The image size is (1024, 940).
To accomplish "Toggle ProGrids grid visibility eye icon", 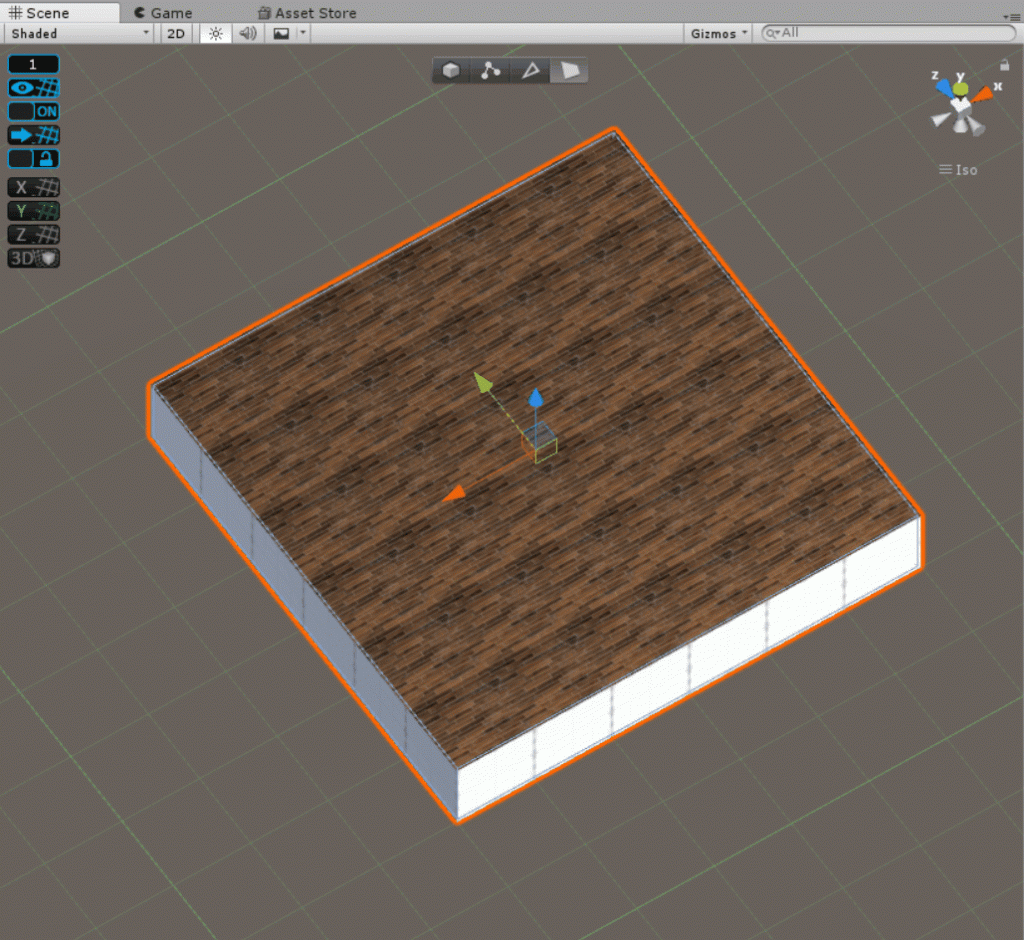I will (22, 87).
